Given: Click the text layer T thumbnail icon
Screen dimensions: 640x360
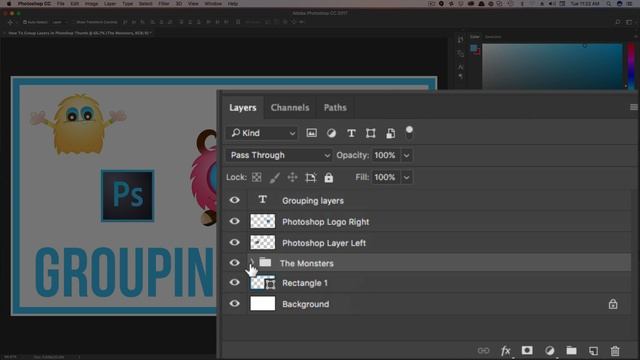Looking at the screenshot, I should pos(262,200).
